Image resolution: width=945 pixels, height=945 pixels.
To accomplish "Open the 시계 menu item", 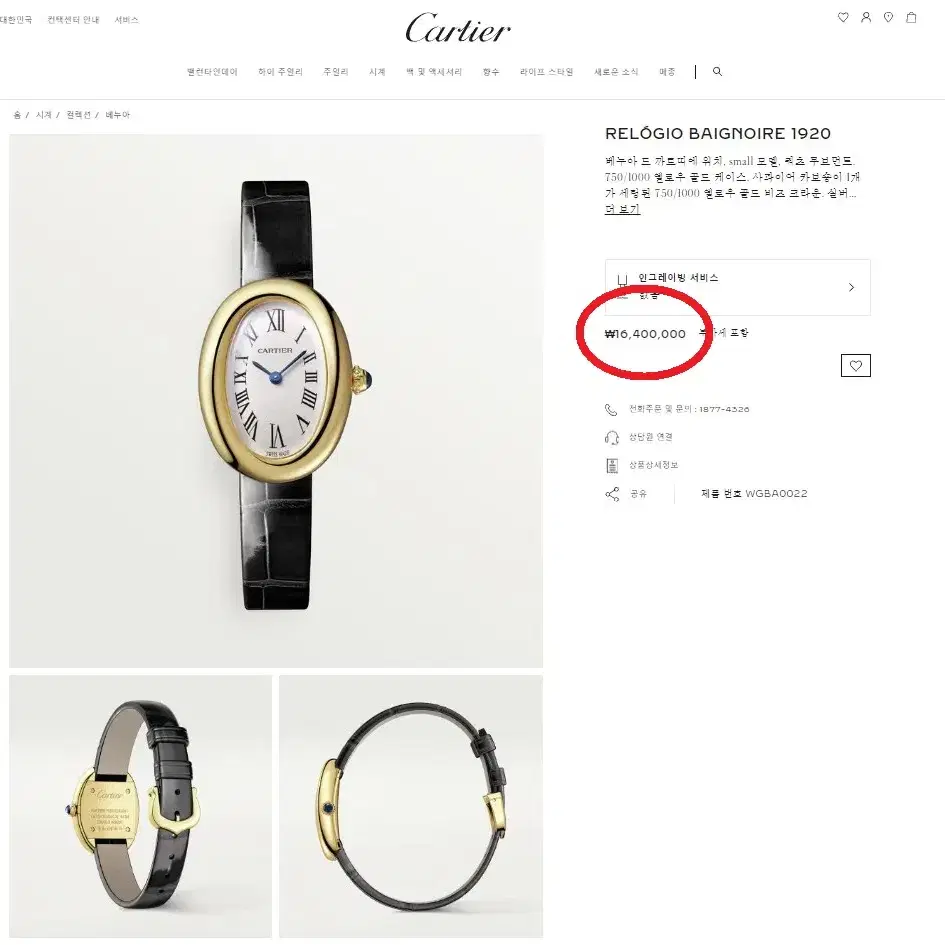I will [377, 72].
